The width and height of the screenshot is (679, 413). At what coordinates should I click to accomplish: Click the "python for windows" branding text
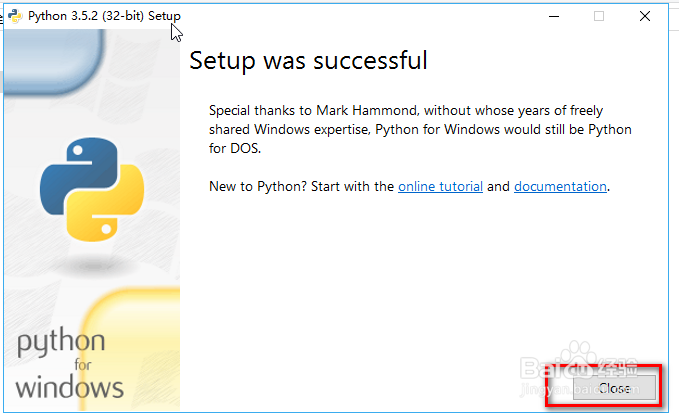point(70,363)
